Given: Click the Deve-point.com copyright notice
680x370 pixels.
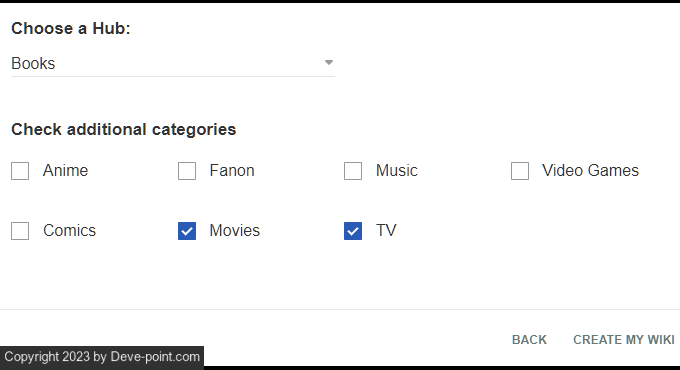Looking at the screenshot, I should tap(102, 357).
